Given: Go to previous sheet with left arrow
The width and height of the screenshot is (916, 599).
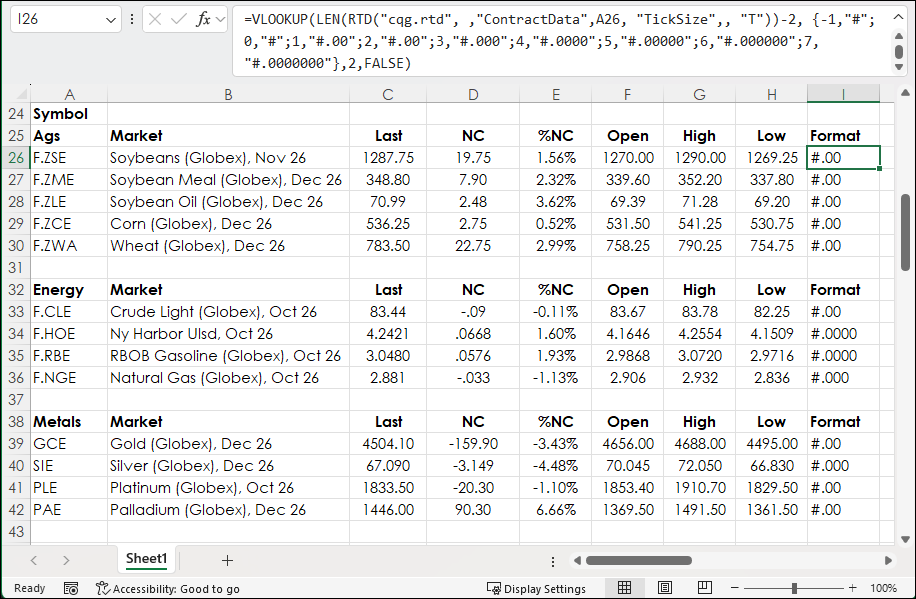Looking at the screenshot, I should [x=34, y=560].
